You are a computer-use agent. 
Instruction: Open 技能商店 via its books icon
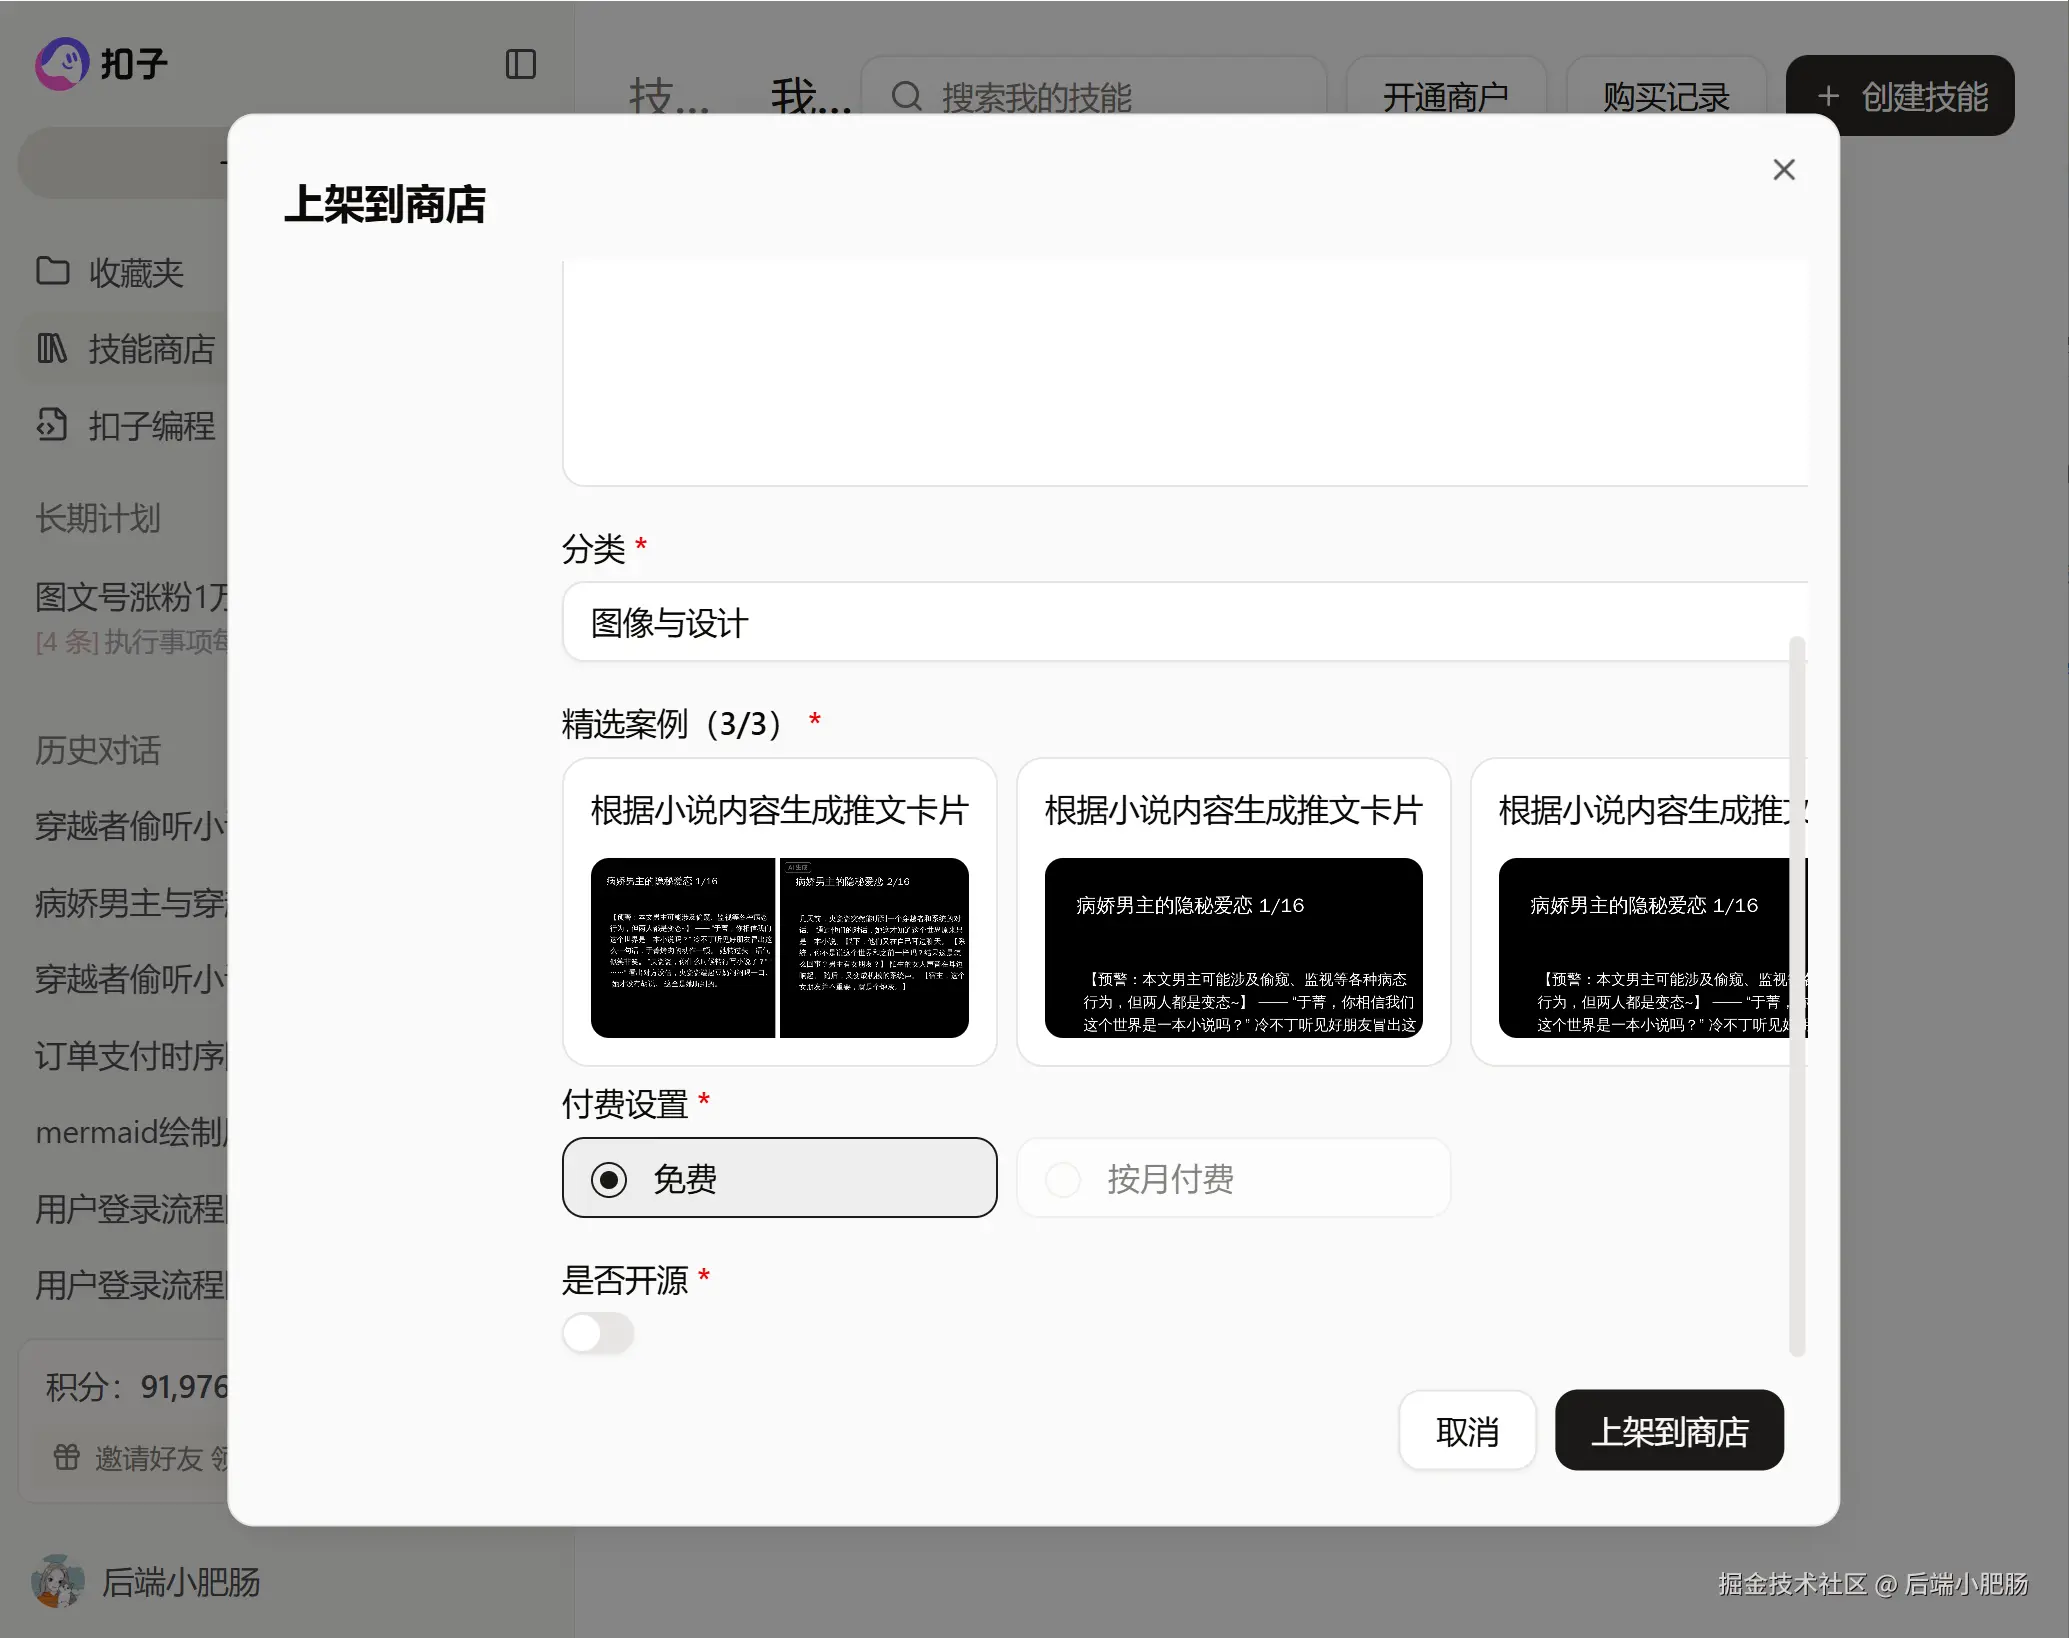52,349
